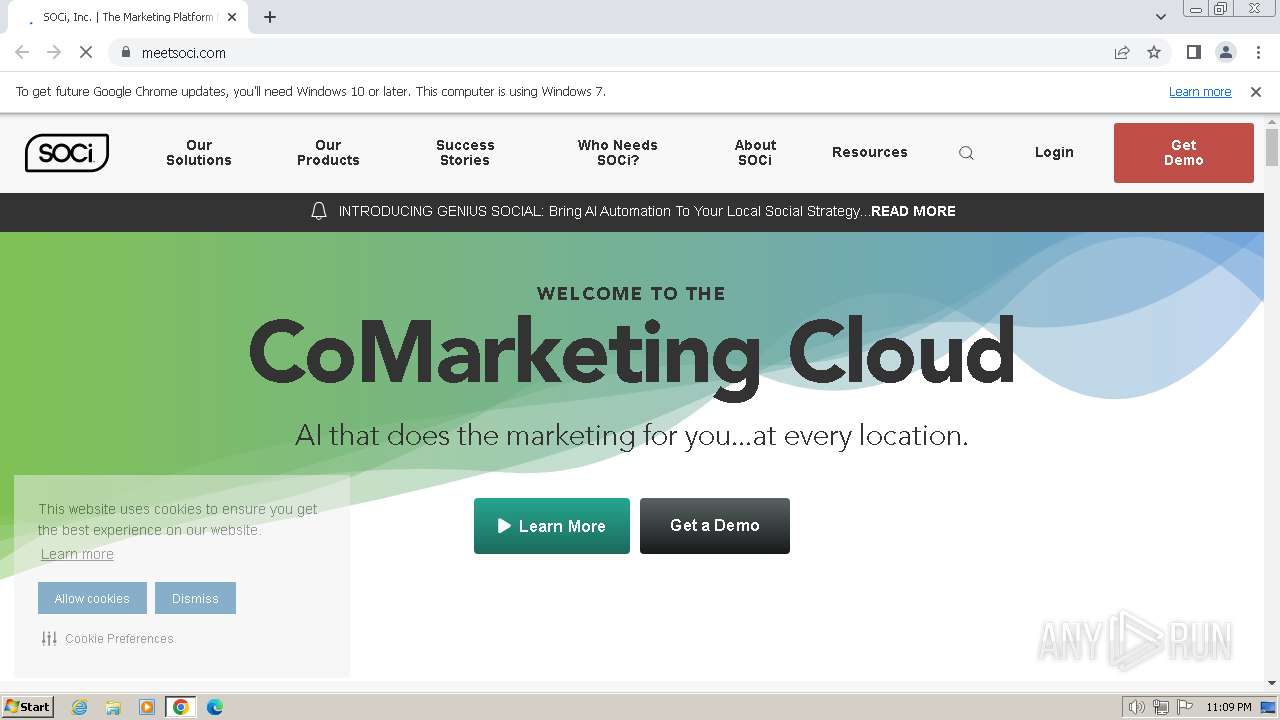Click the red Get Demo button
Screen dimensions: 1280x720
coord(1184,153)
